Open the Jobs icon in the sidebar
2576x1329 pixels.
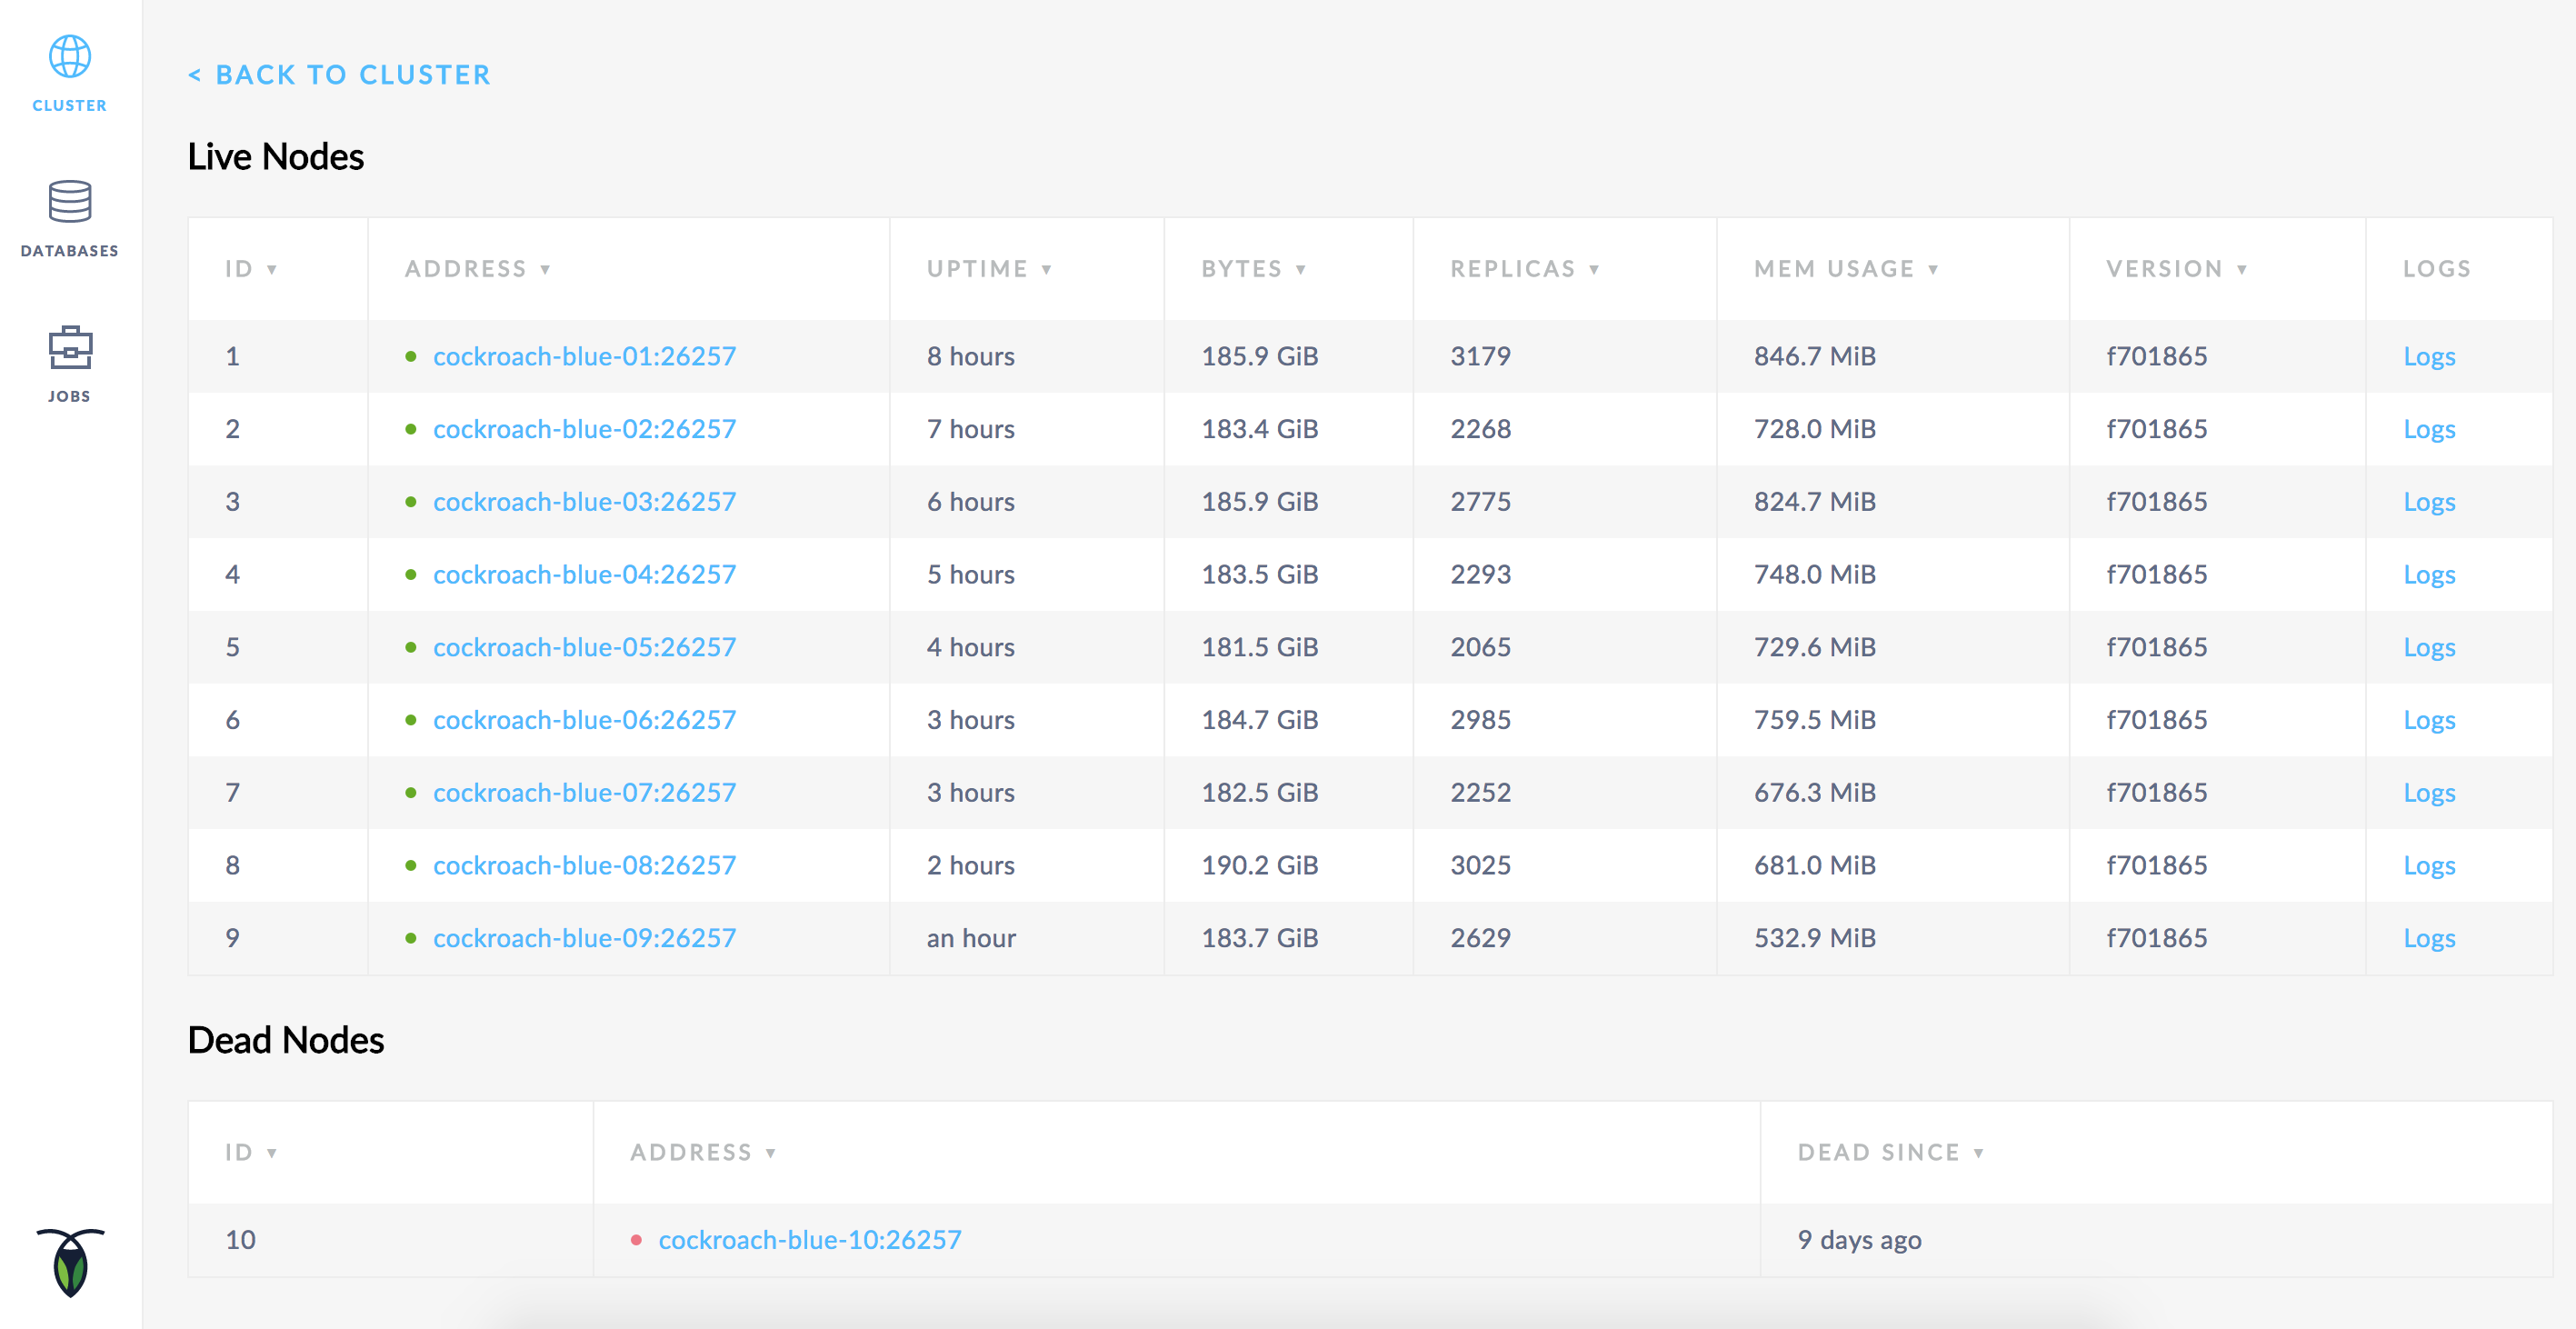(69, 349)
